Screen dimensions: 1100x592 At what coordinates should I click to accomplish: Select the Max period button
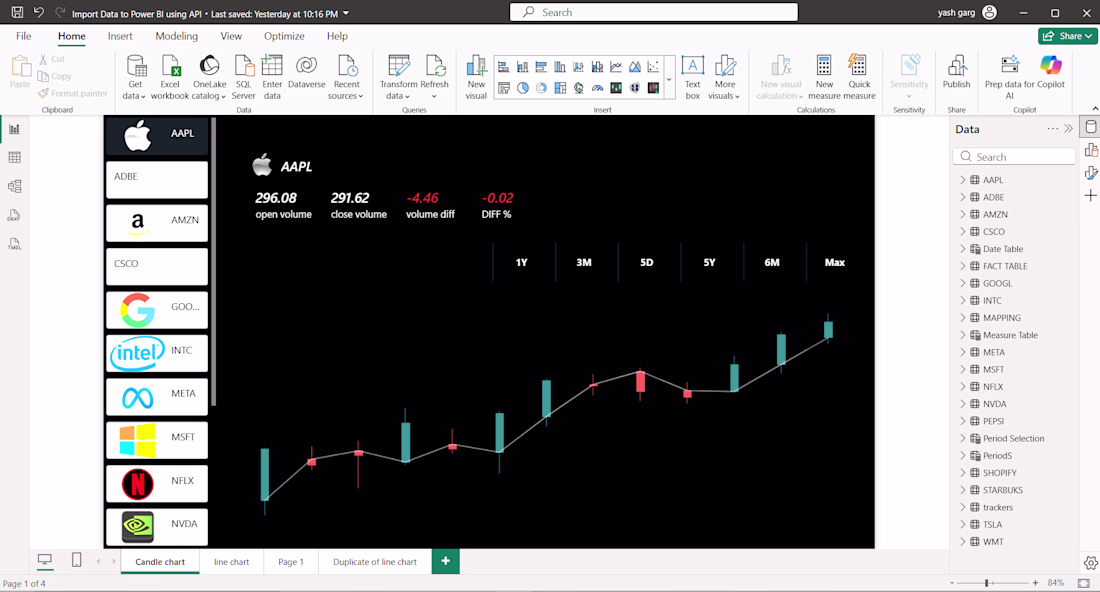click(834, 262)
